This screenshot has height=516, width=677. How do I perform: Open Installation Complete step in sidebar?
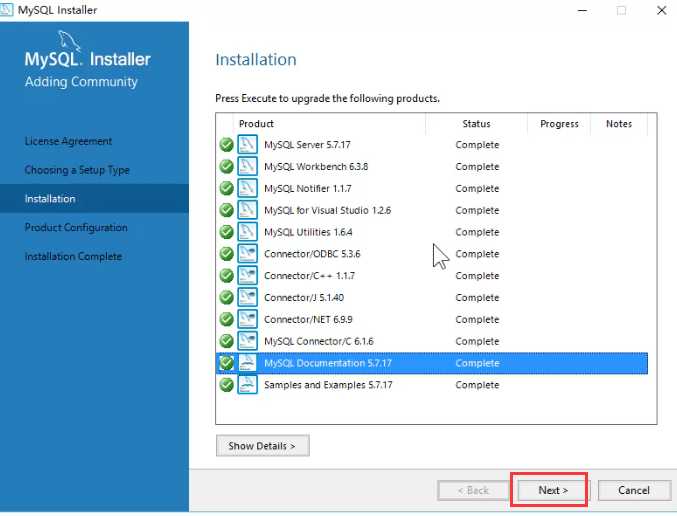[x=73, y=256]
